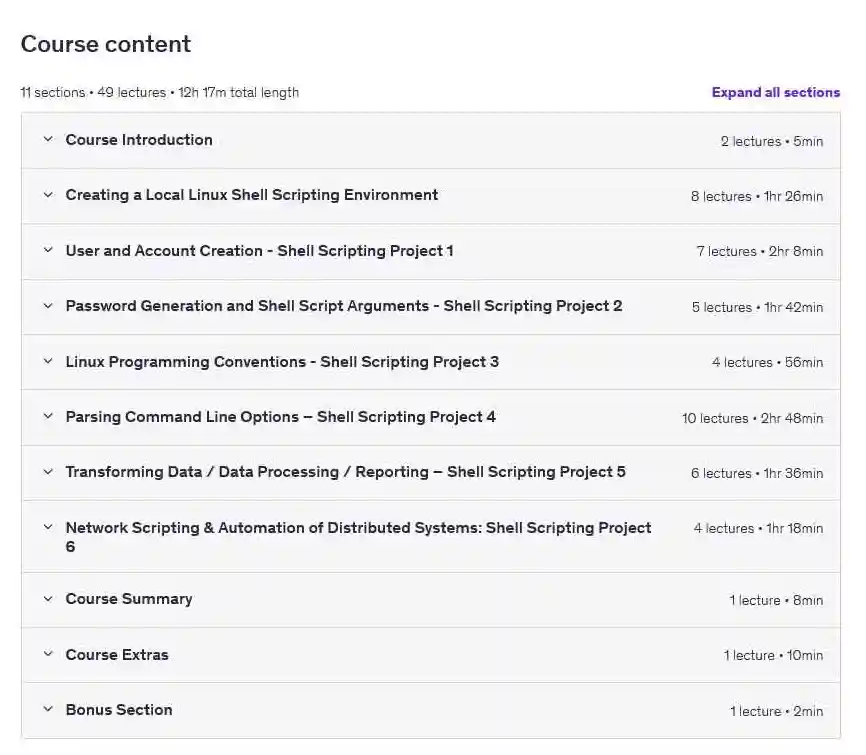The width and height of the screenshot is (866, 755).
Task: Toggle chevron beside Course Extras
Action: tap(47, 655)
